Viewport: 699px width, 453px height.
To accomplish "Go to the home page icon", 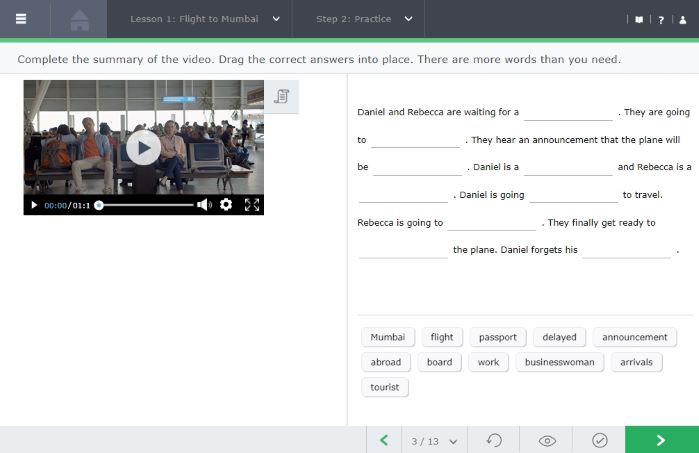I will pyautogui.click(x=80, y=19).
